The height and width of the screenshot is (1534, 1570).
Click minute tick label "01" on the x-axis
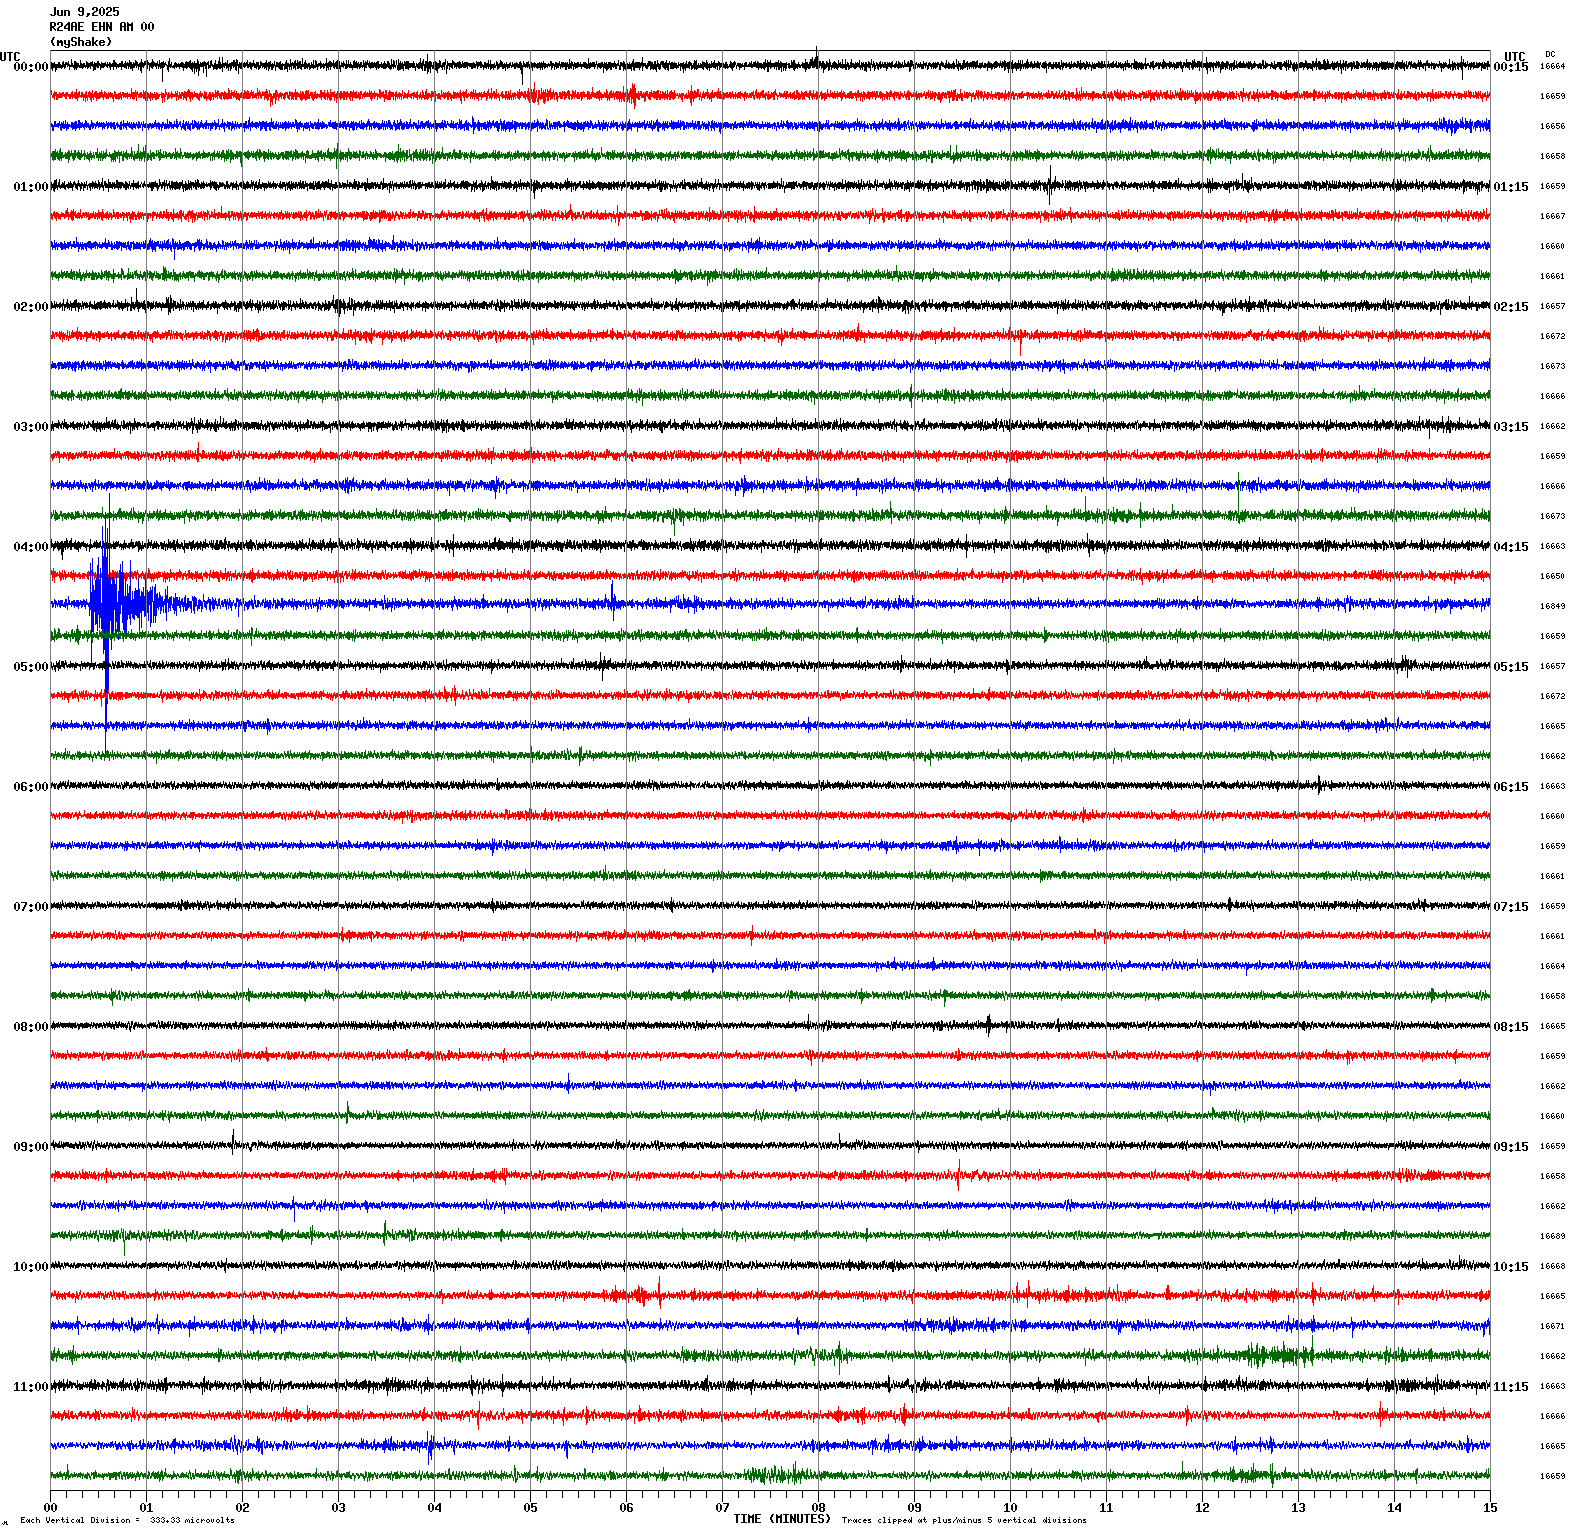point(147,1508)
